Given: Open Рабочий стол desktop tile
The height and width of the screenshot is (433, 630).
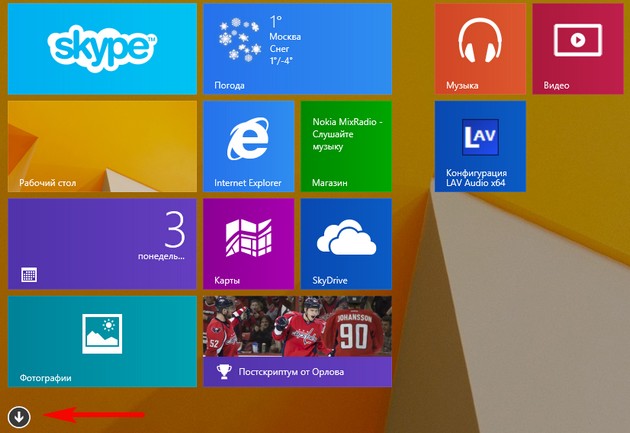Looking at the screenshot, I should point(102,146).
